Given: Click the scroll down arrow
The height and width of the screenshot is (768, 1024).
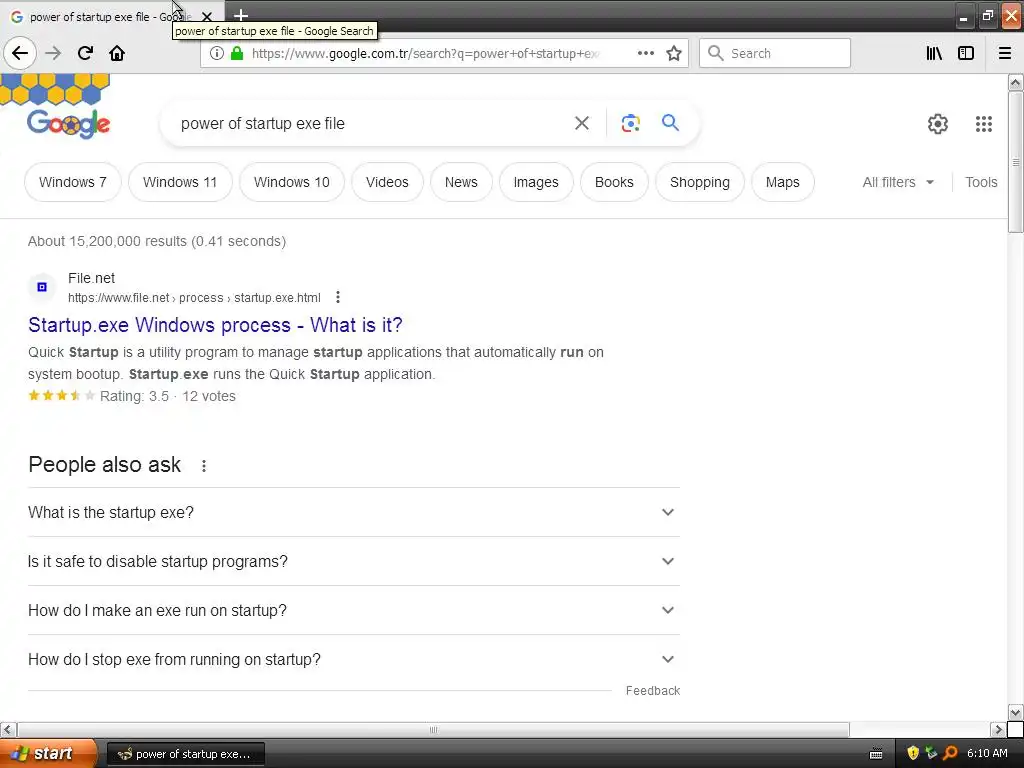Looking at the screenshot, I should click(1015, 712).
